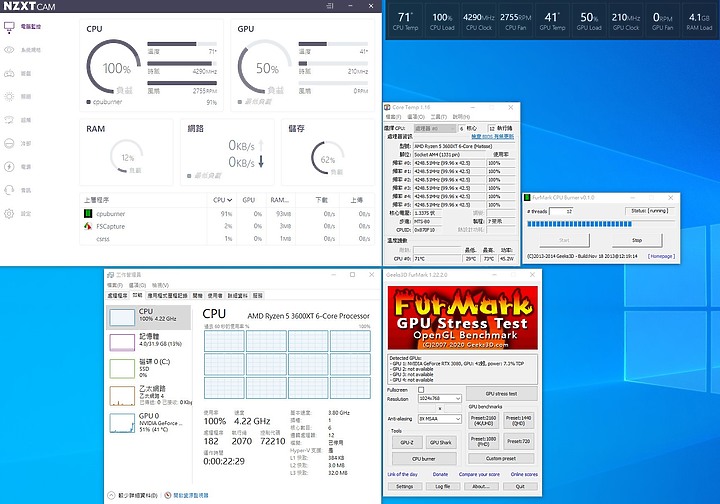Open the gear settings icon in NZXT CAM sidebar
The image size is (720, 504).
coord(9,213)
